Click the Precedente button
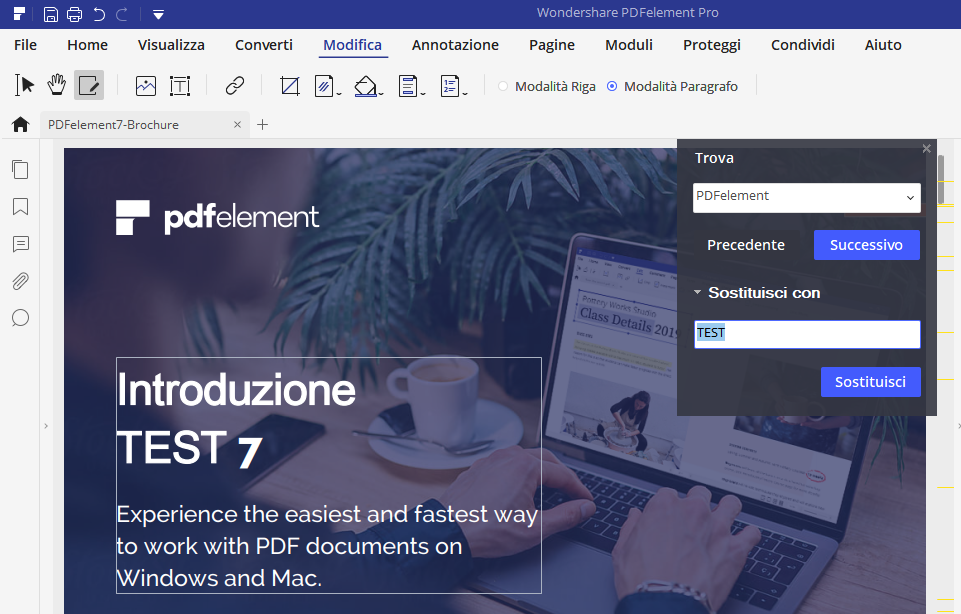Screen dimensions: 961x614 [x=746, y=245]
